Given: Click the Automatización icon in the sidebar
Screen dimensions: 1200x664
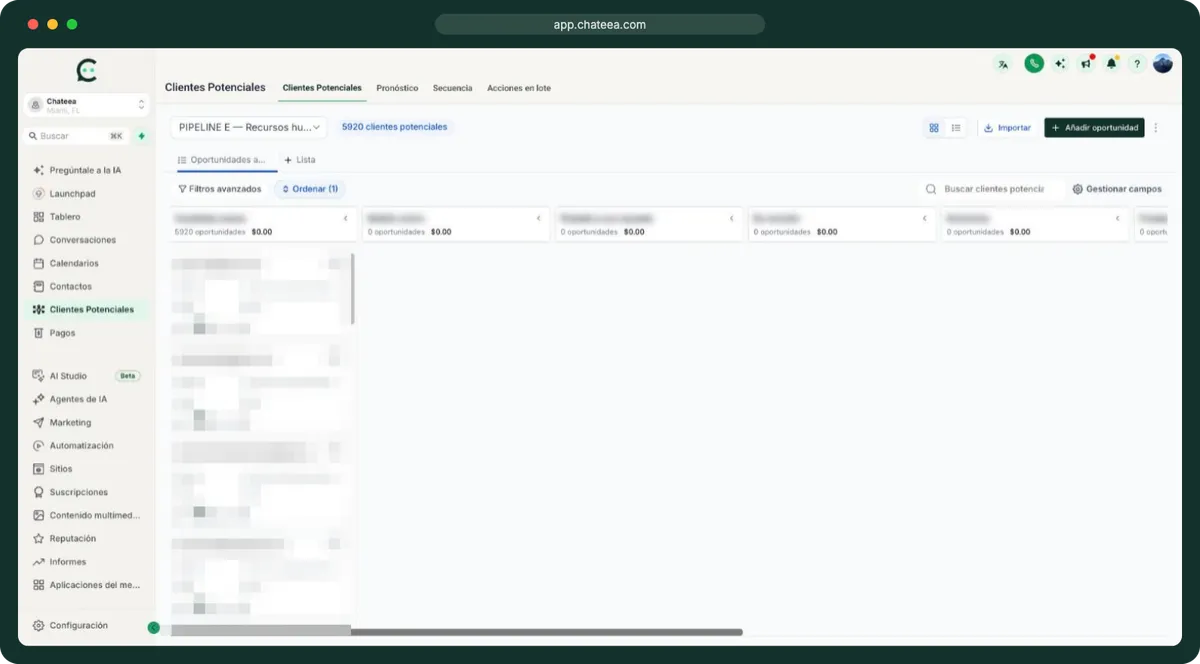Looking at the screenshot, I should 39,446.
